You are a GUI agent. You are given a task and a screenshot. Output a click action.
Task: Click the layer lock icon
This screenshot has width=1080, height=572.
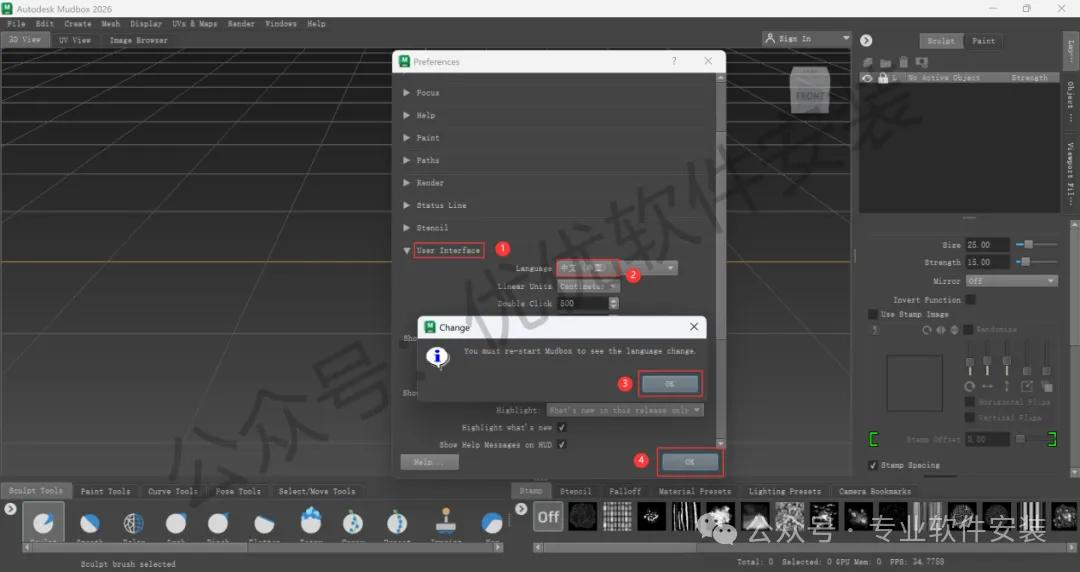[x=883, y=78]
